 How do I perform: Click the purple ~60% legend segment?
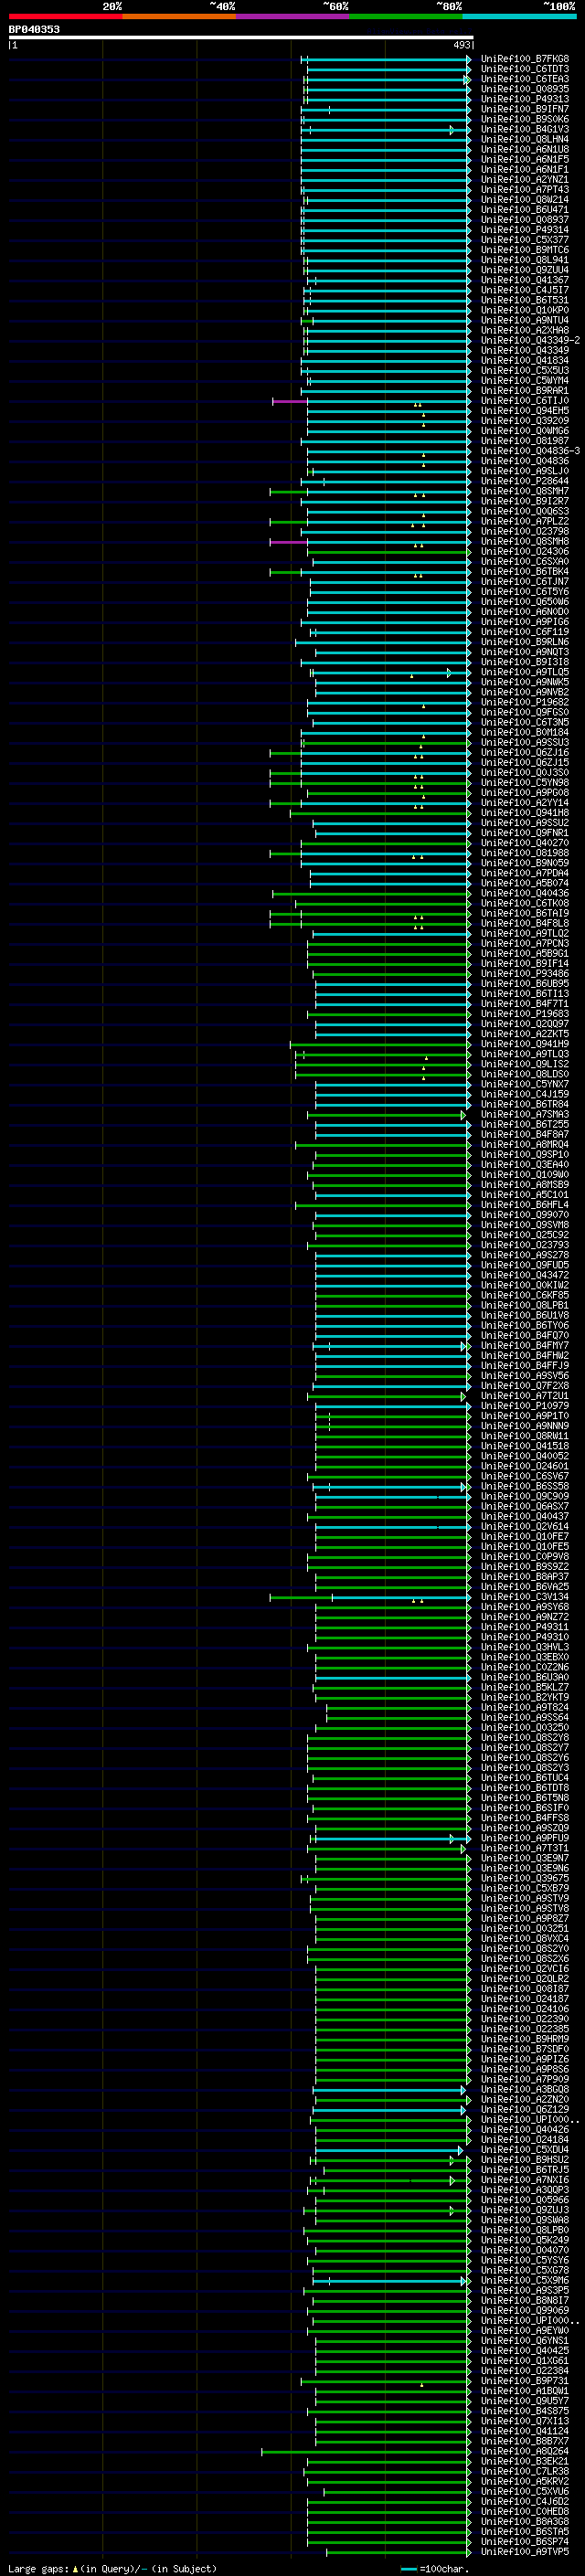pos(293,16)
